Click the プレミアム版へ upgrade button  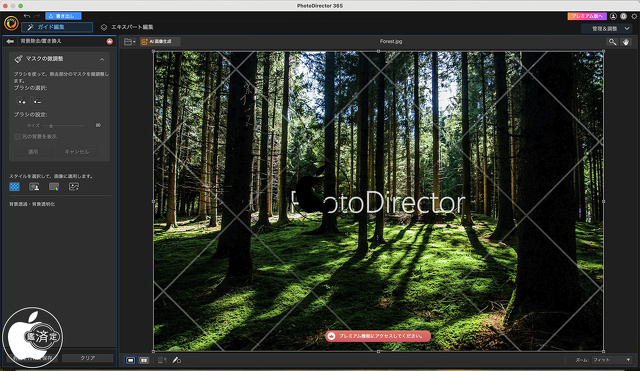587,16
